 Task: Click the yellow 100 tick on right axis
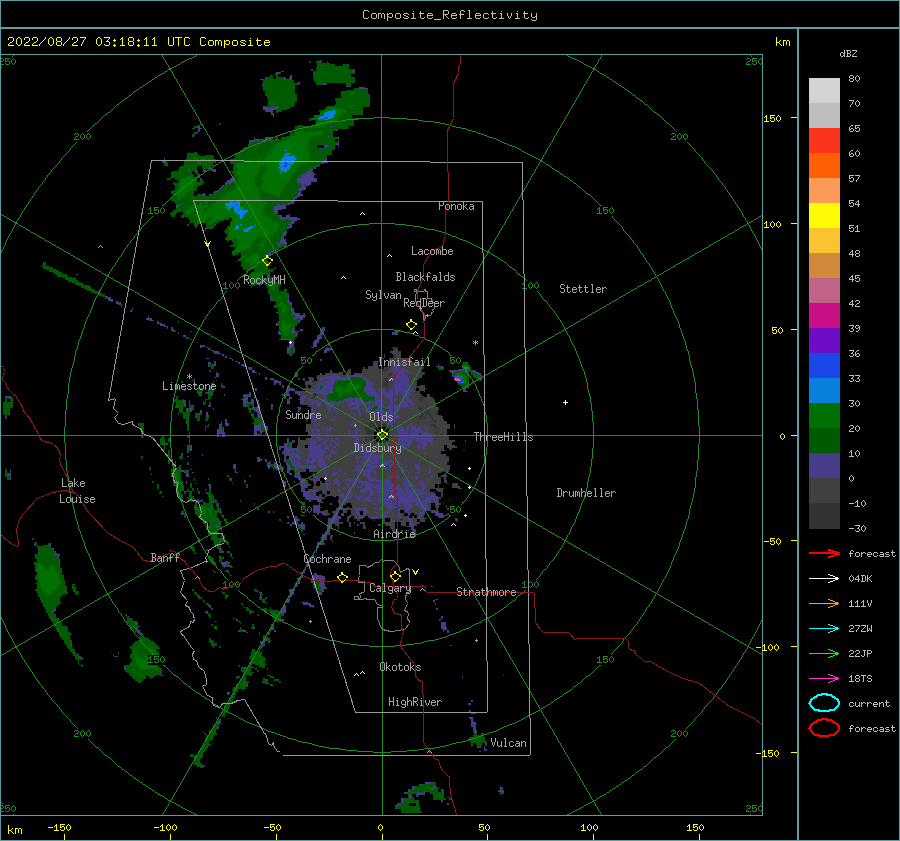pos(772,224)
